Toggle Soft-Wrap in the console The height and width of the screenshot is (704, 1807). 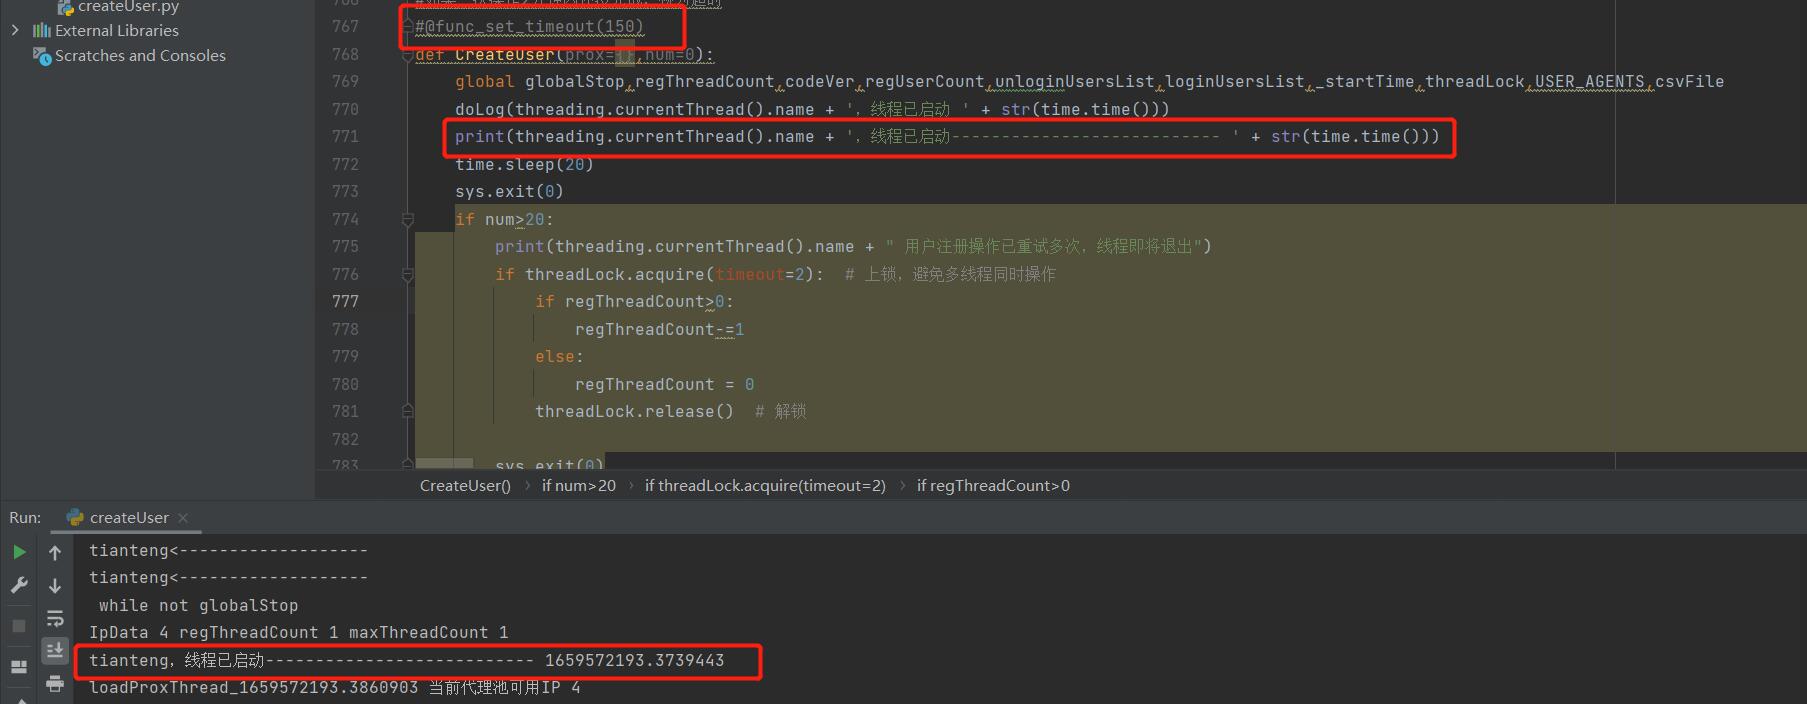(x=55, y=619)
